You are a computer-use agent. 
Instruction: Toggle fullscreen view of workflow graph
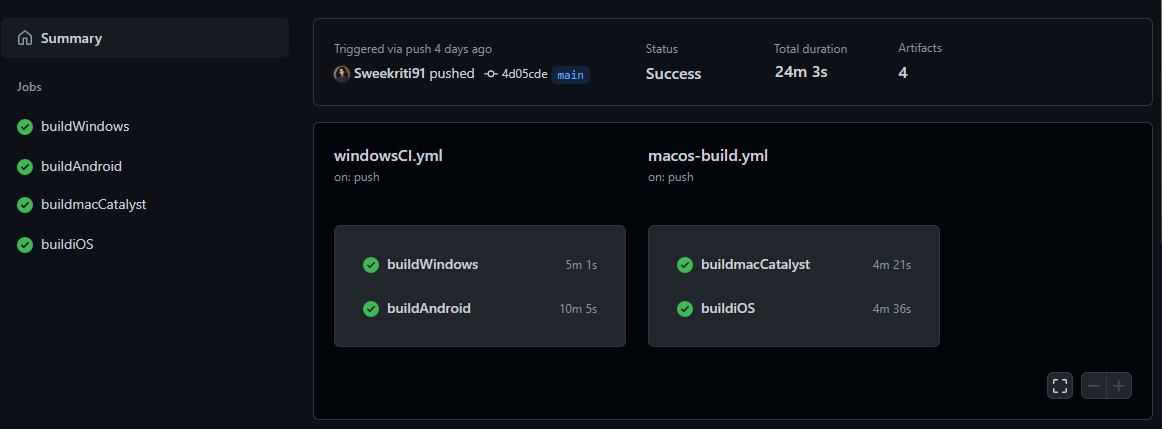pos(1060,385)
